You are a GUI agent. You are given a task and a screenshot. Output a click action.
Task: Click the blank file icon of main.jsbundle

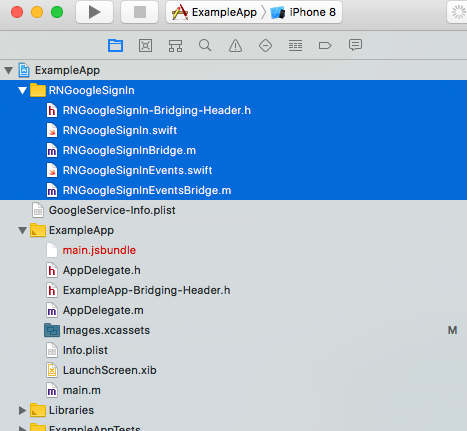pyautogui.click(x=52, y=250)
